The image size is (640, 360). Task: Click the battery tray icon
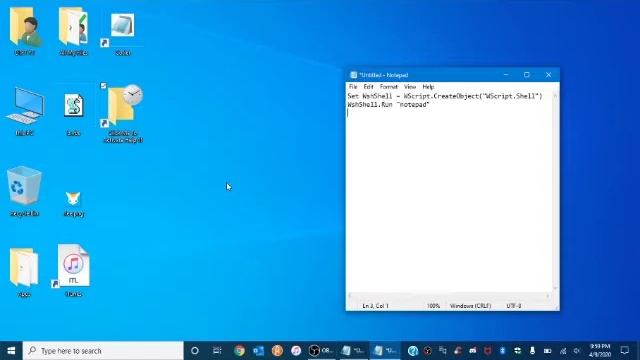547,351
